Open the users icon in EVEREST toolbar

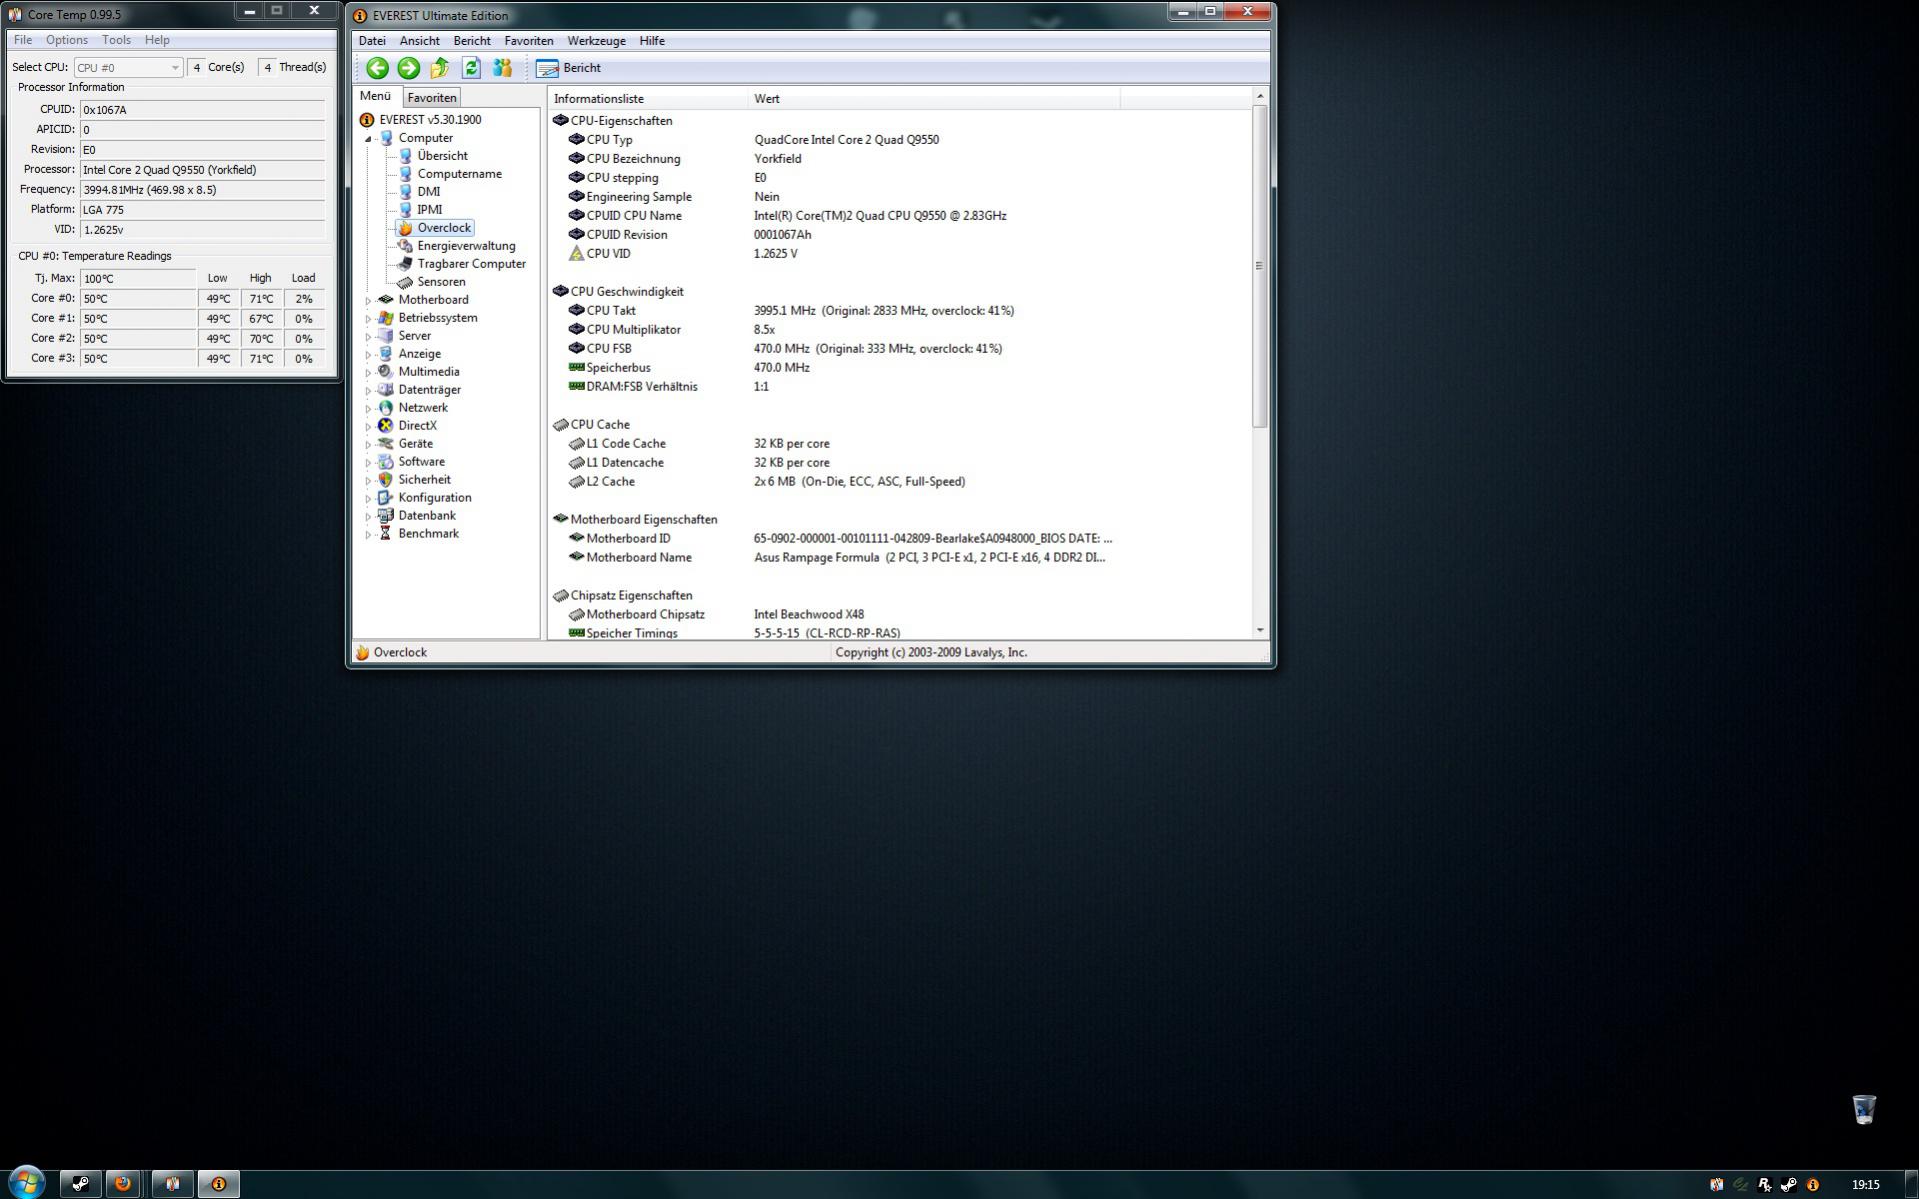coord(502,68)
